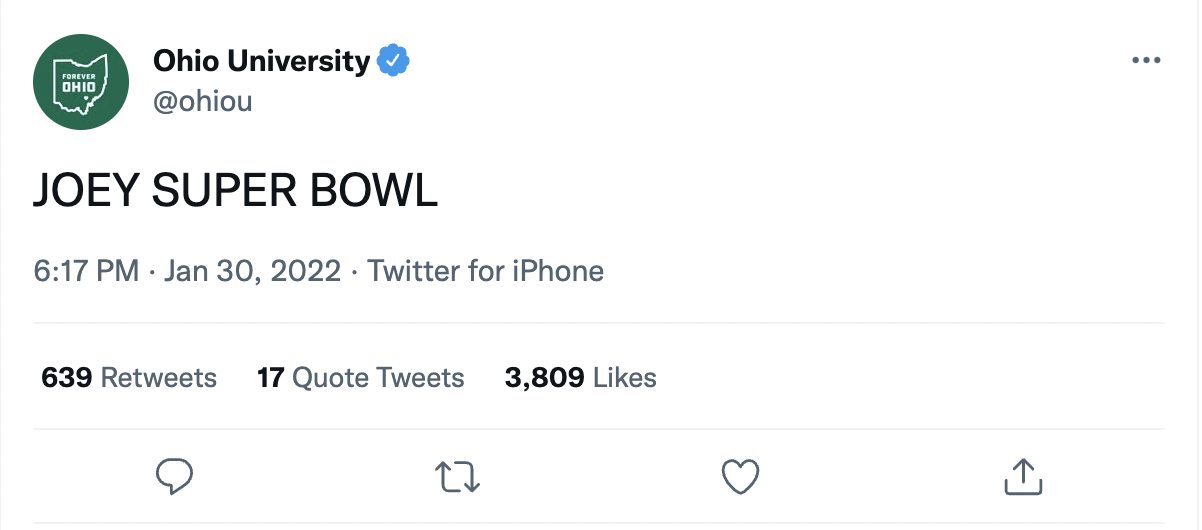
Task: Open the Forever Ohio profile avatar
Action: [81, 81]
